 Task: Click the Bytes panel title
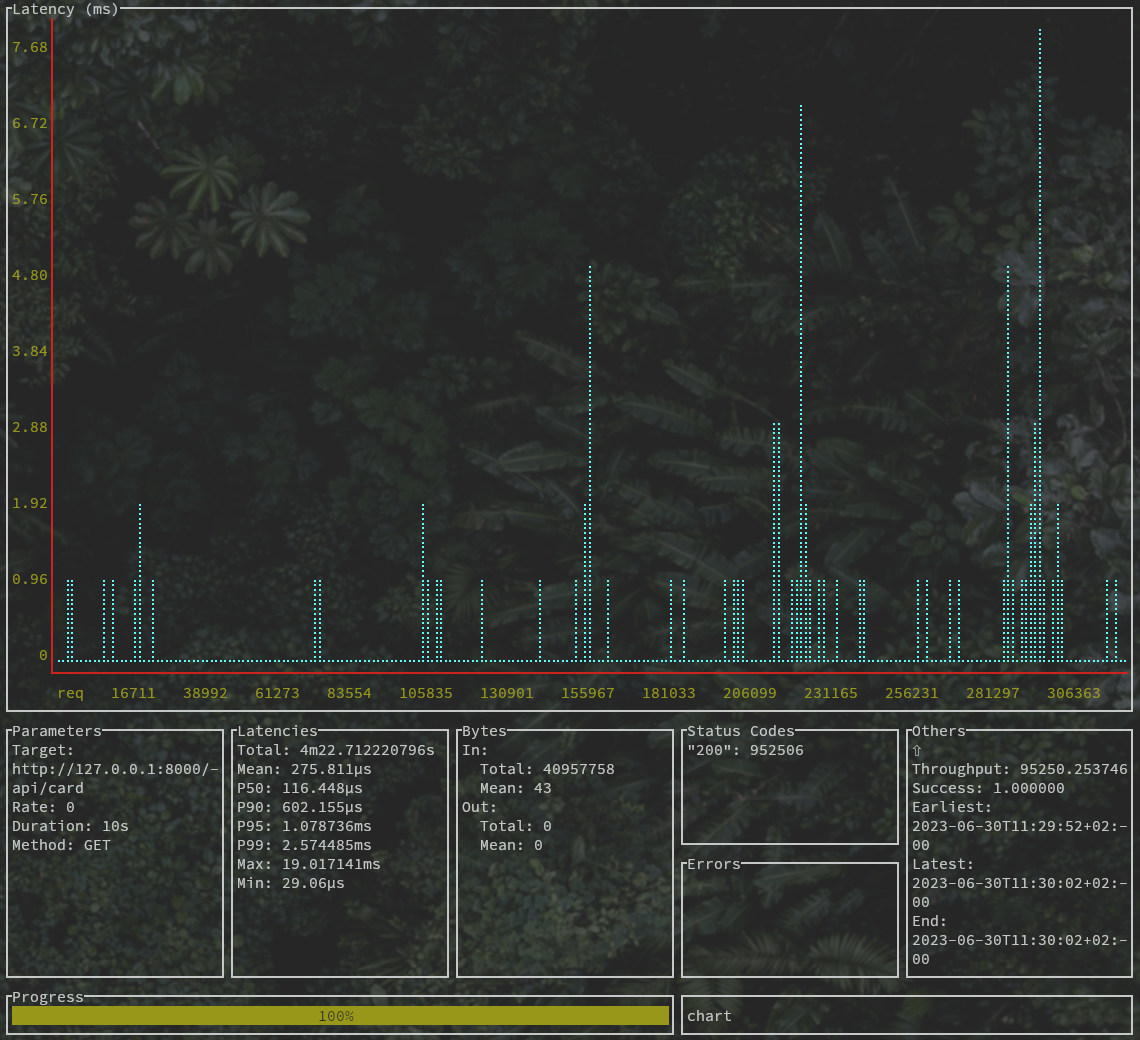[484, 731]
